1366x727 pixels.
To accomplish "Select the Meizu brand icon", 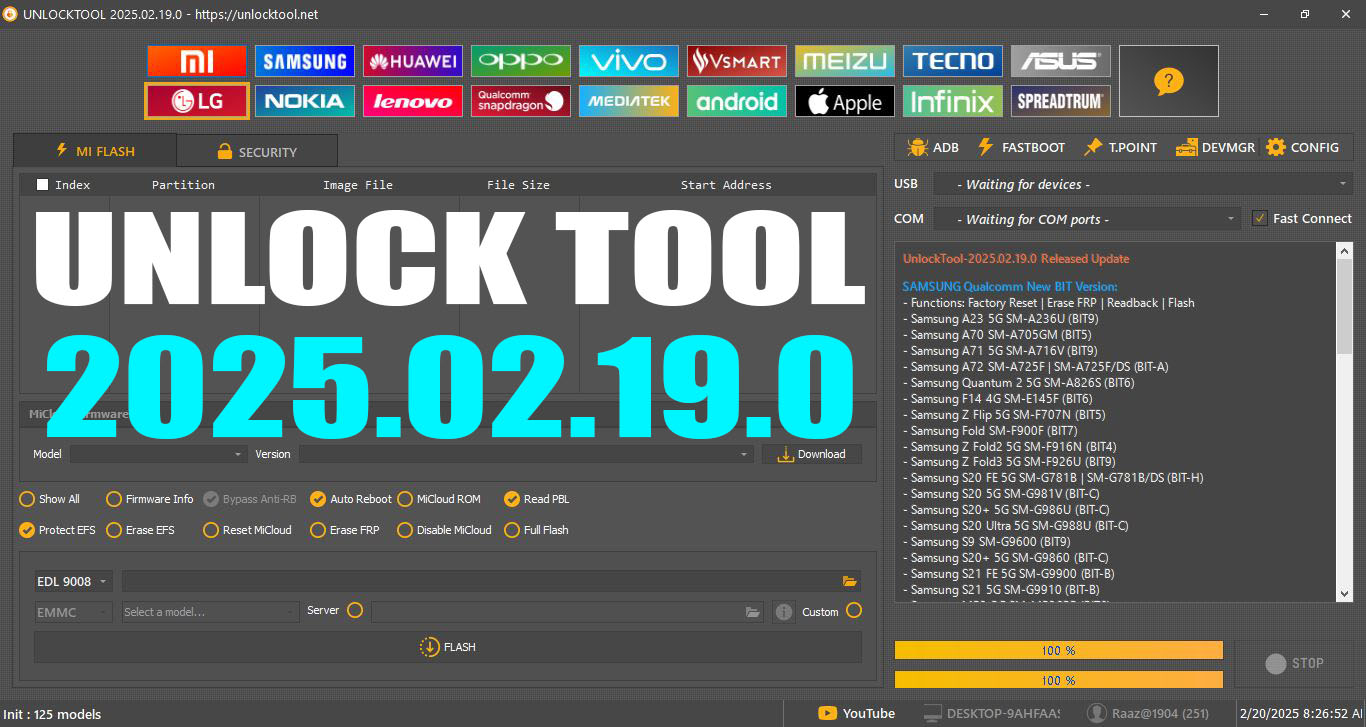I will (845, 62).
